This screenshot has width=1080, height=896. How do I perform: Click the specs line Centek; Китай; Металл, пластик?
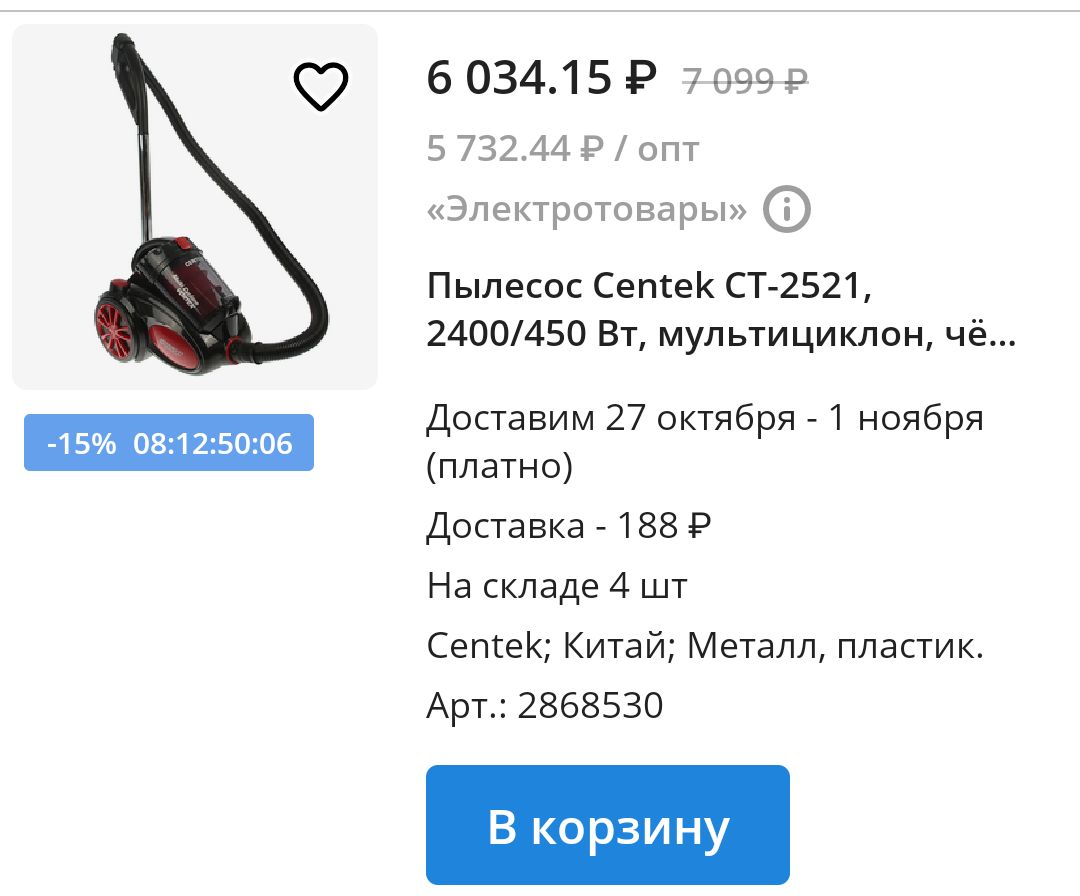[x=705, y=646]
